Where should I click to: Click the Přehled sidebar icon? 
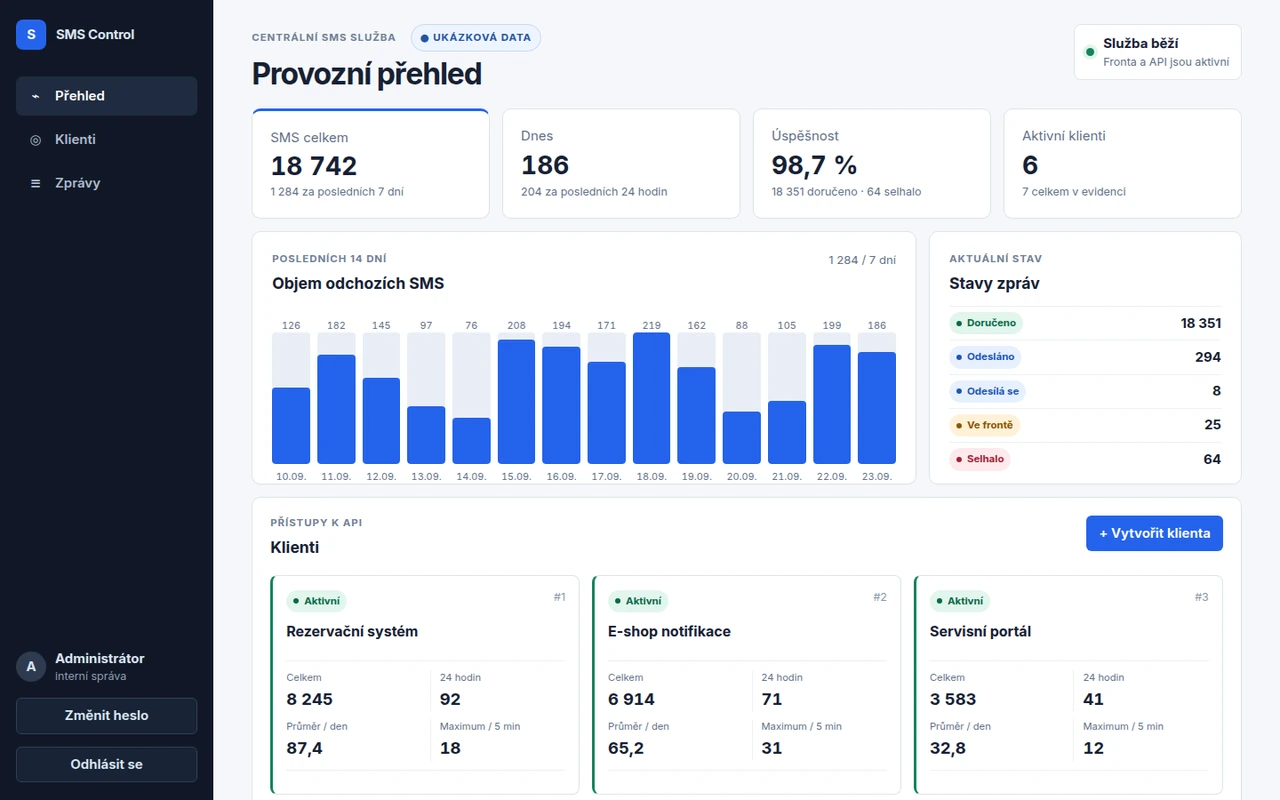click(x=36, y=96)
